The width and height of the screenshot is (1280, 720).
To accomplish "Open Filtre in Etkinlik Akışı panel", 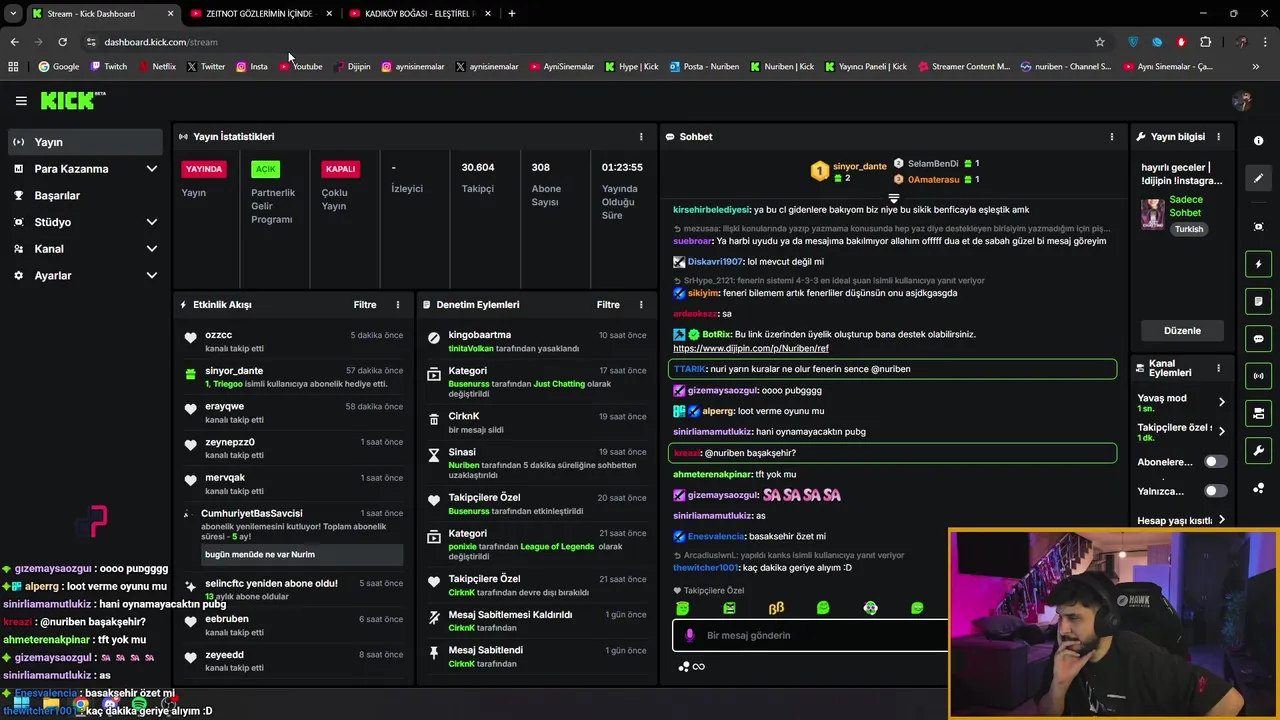I will [365, 305].
